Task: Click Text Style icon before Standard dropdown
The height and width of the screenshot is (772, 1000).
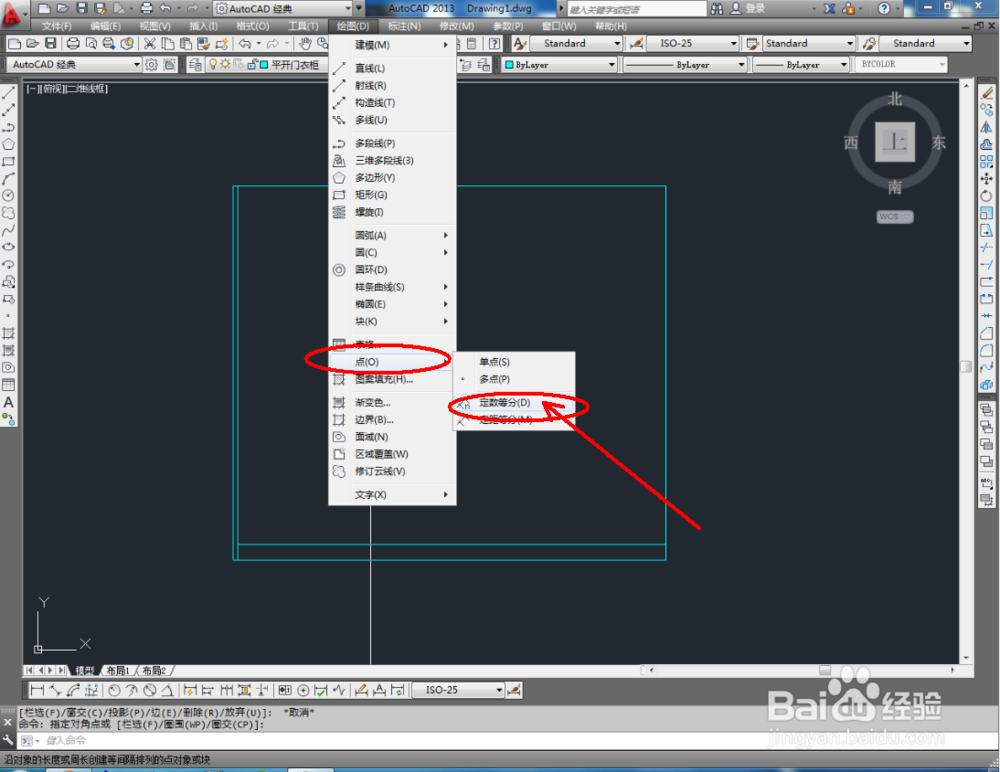Action: pyautogui.click(x=520, y=43)
